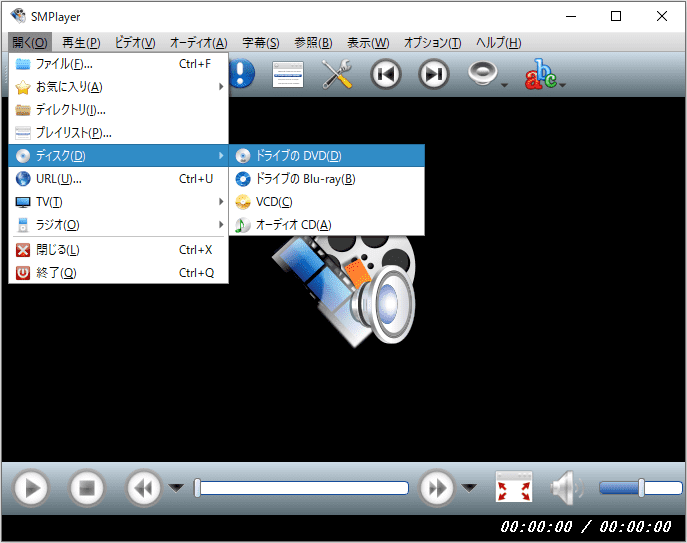Viewport: 687px width, 543px height.
Task: Open the TV(T) submenu entry
Action: (x=118, y=202)
